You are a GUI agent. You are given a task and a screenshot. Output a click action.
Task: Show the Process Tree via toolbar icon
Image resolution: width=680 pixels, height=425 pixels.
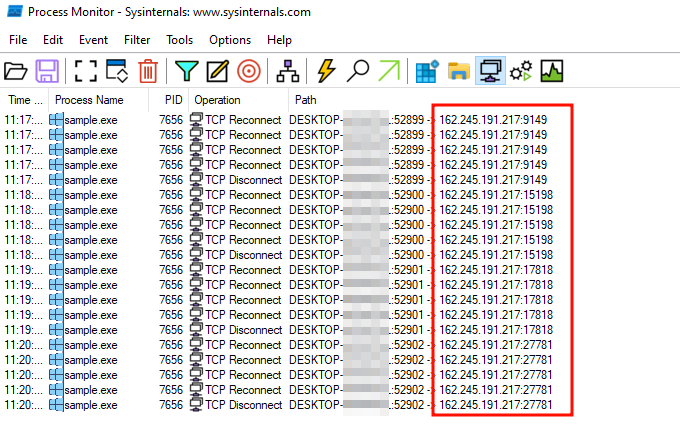click(x=288, y=71)
